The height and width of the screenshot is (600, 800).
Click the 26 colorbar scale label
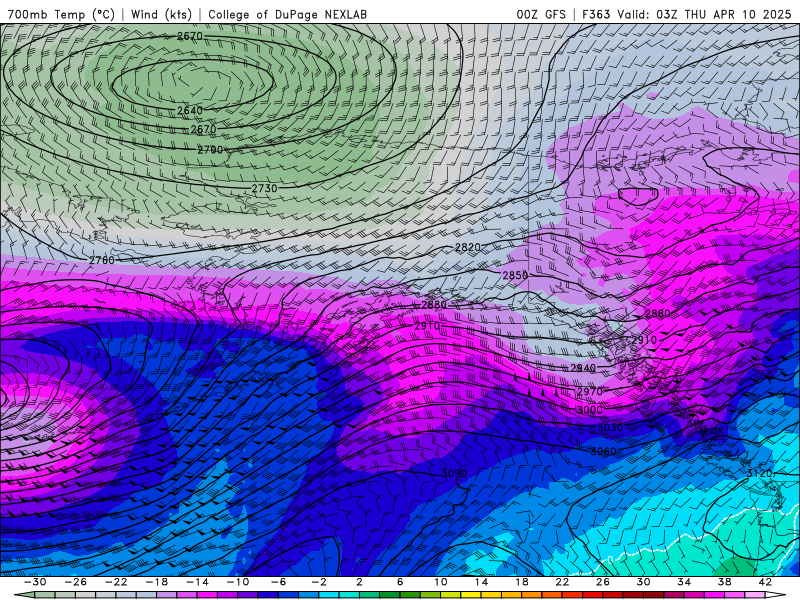coord(603,582)
